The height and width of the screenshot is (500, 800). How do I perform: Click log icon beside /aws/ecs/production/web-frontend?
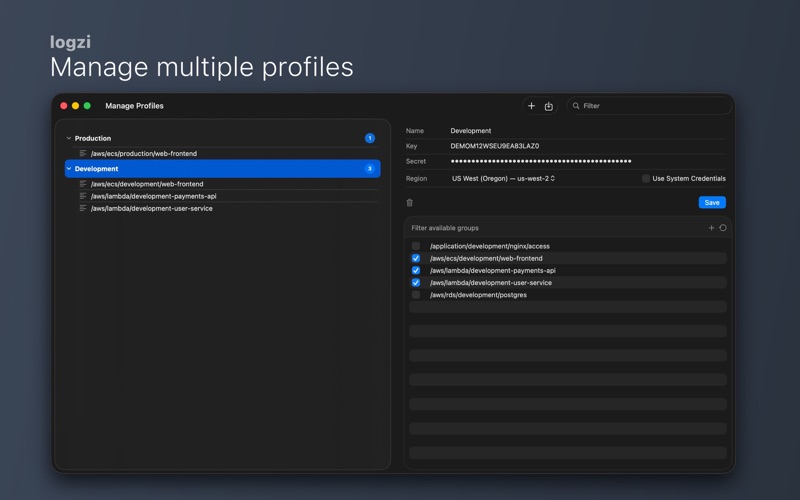[83, 153]
